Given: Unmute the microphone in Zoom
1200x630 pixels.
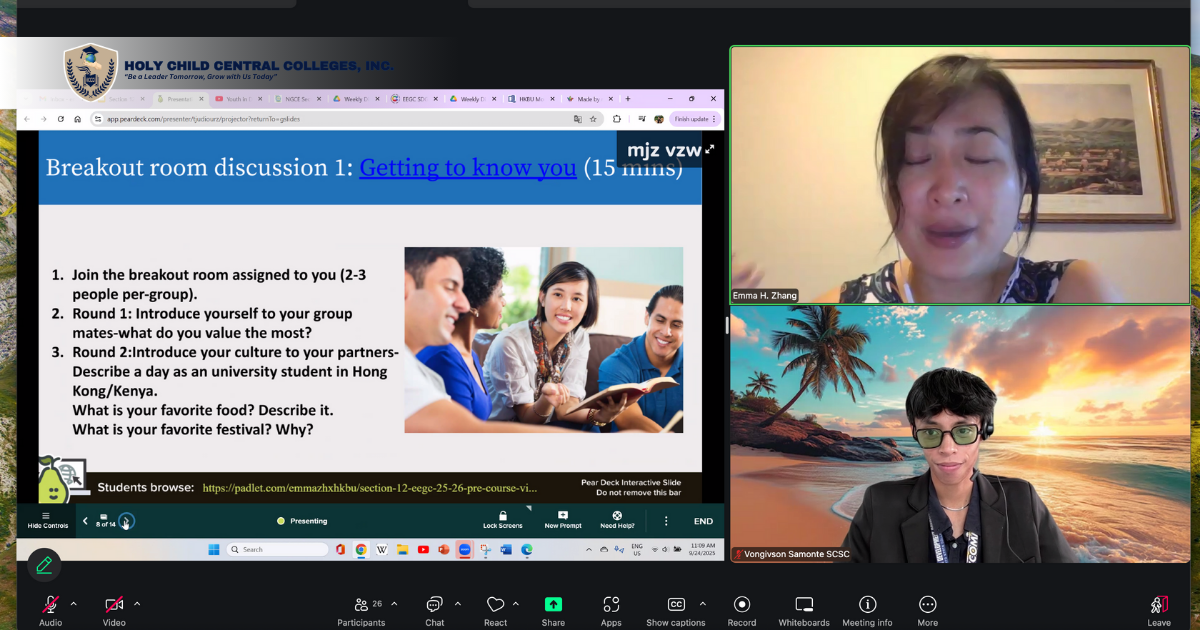Looking at the screenshot, I should pos(50,605).
